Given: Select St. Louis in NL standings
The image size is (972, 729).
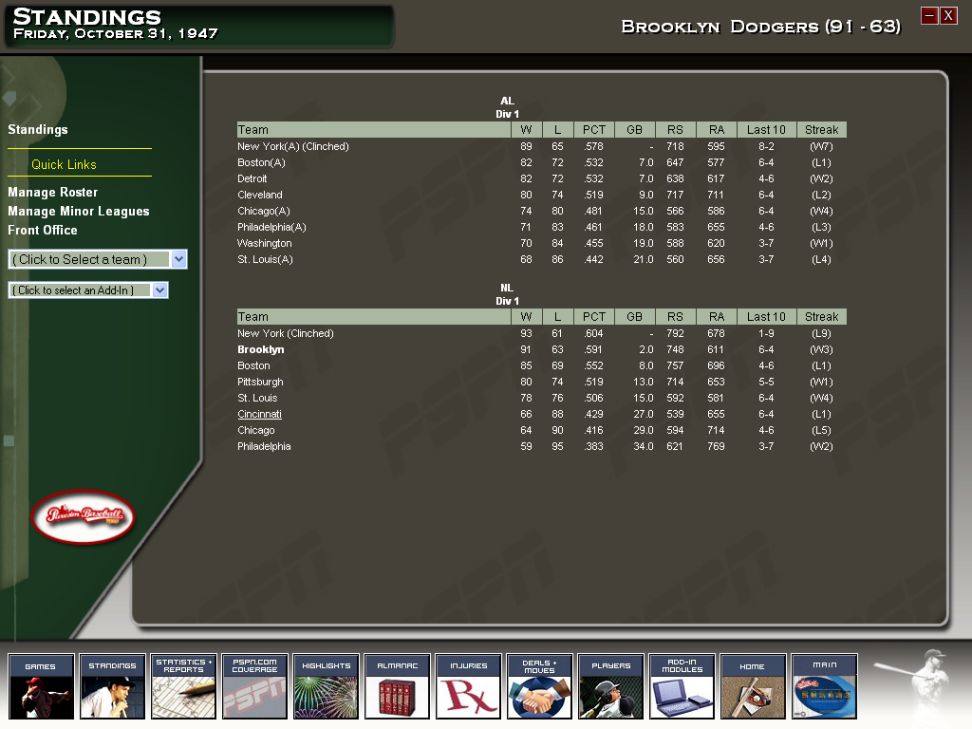Looking at the screenshot, I should (541, 398).
